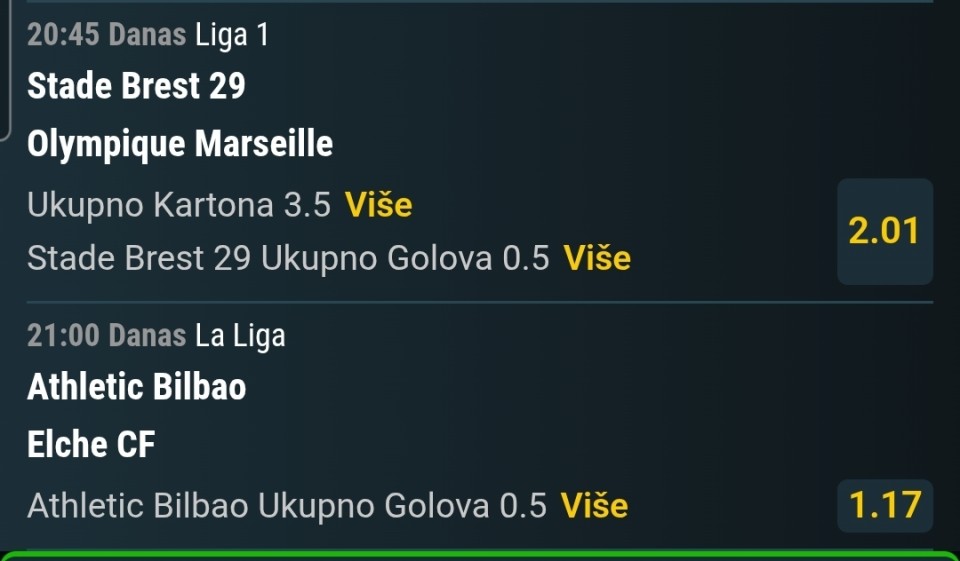Select the Olympique Marseille team name

pyautogui.click(x=180, y=144)
